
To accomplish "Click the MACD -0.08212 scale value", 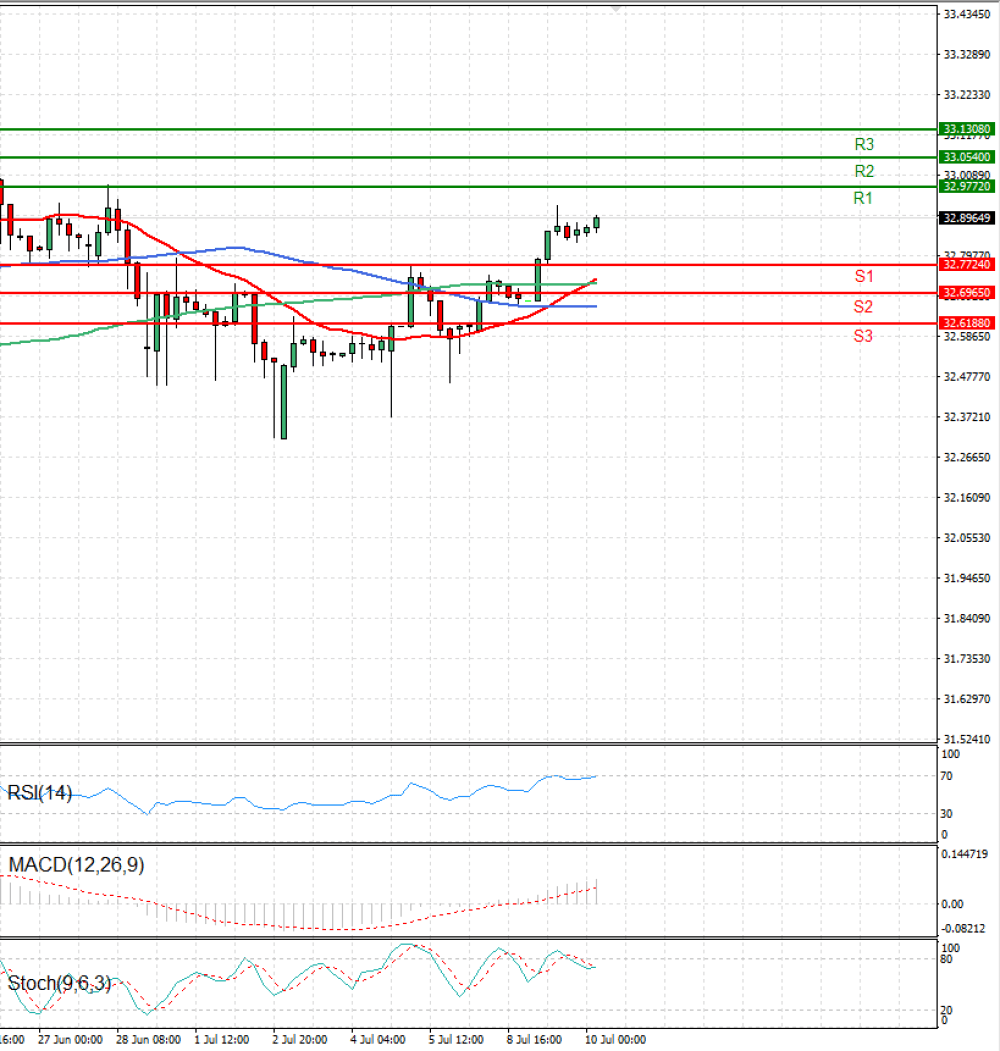I will [x=963, y=928].
